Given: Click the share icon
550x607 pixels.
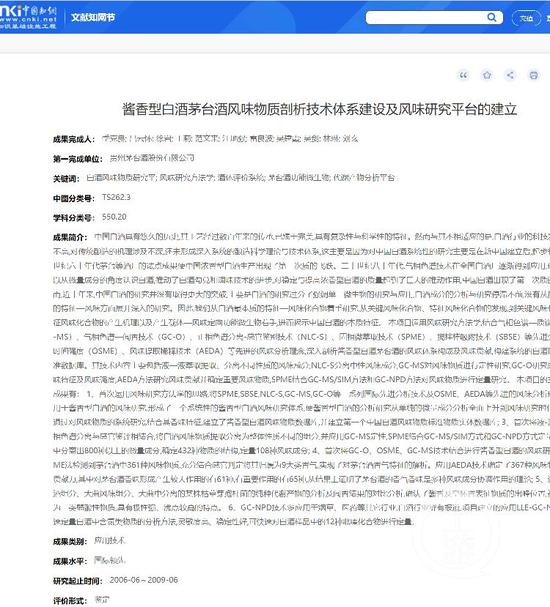Looking at the screenshot, I should 511,75.
